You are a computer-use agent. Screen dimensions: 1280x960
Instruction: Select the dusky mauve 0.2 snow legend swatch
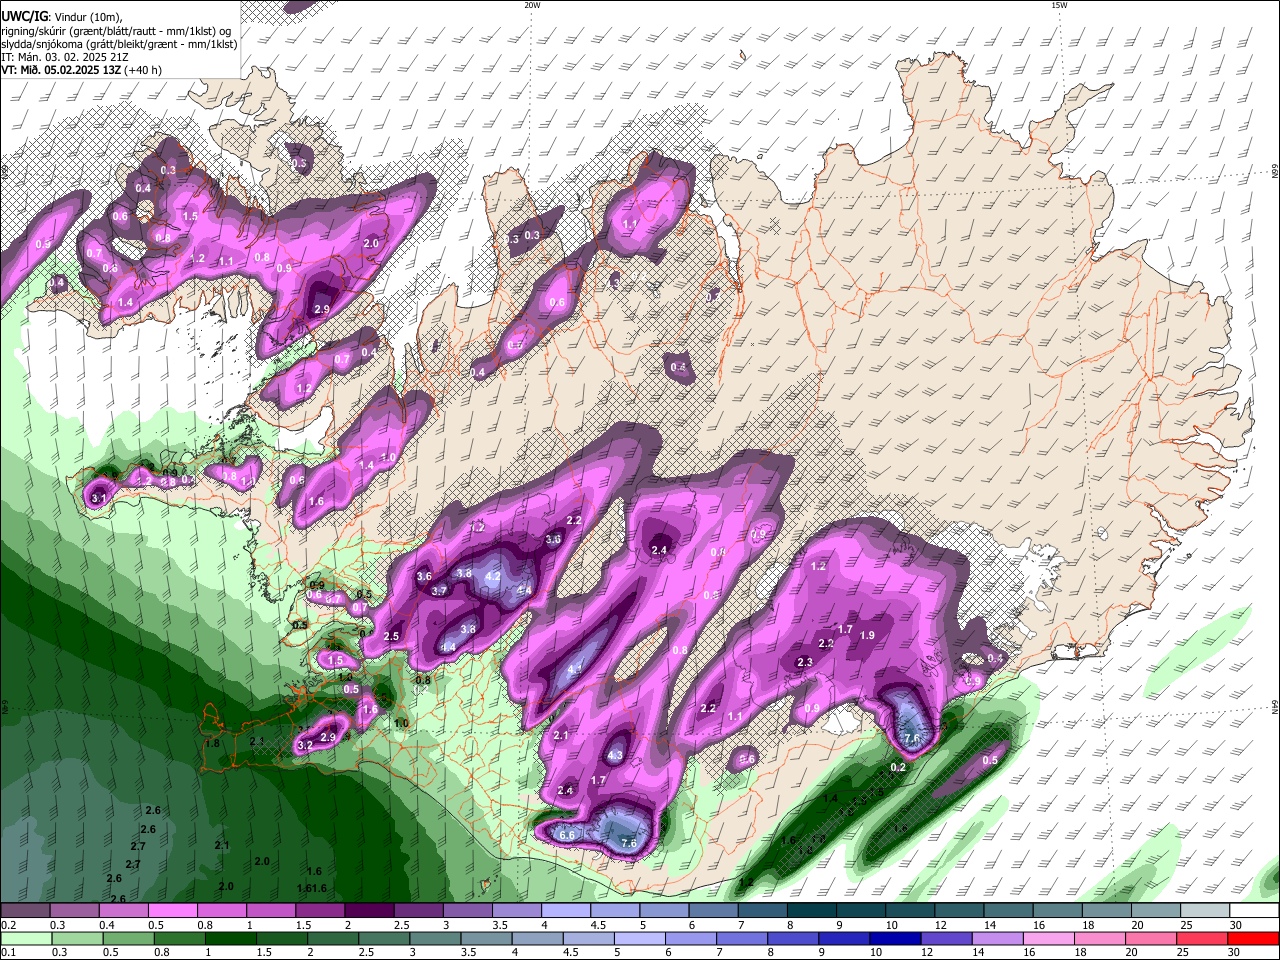[x=25, y=911]
